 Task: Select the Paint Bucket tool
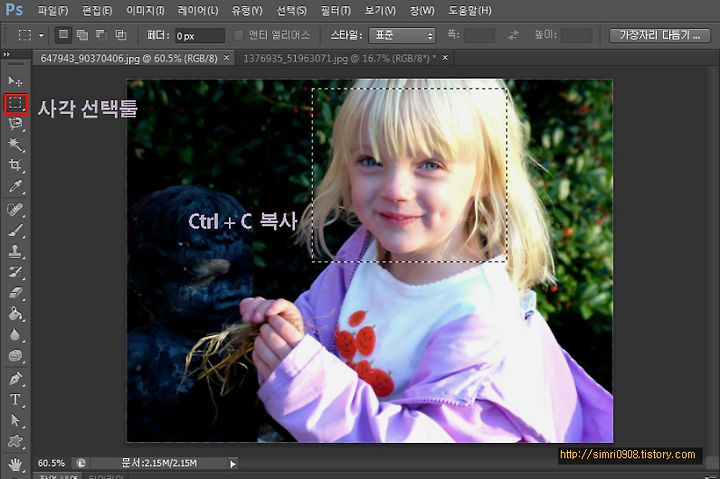15,314
